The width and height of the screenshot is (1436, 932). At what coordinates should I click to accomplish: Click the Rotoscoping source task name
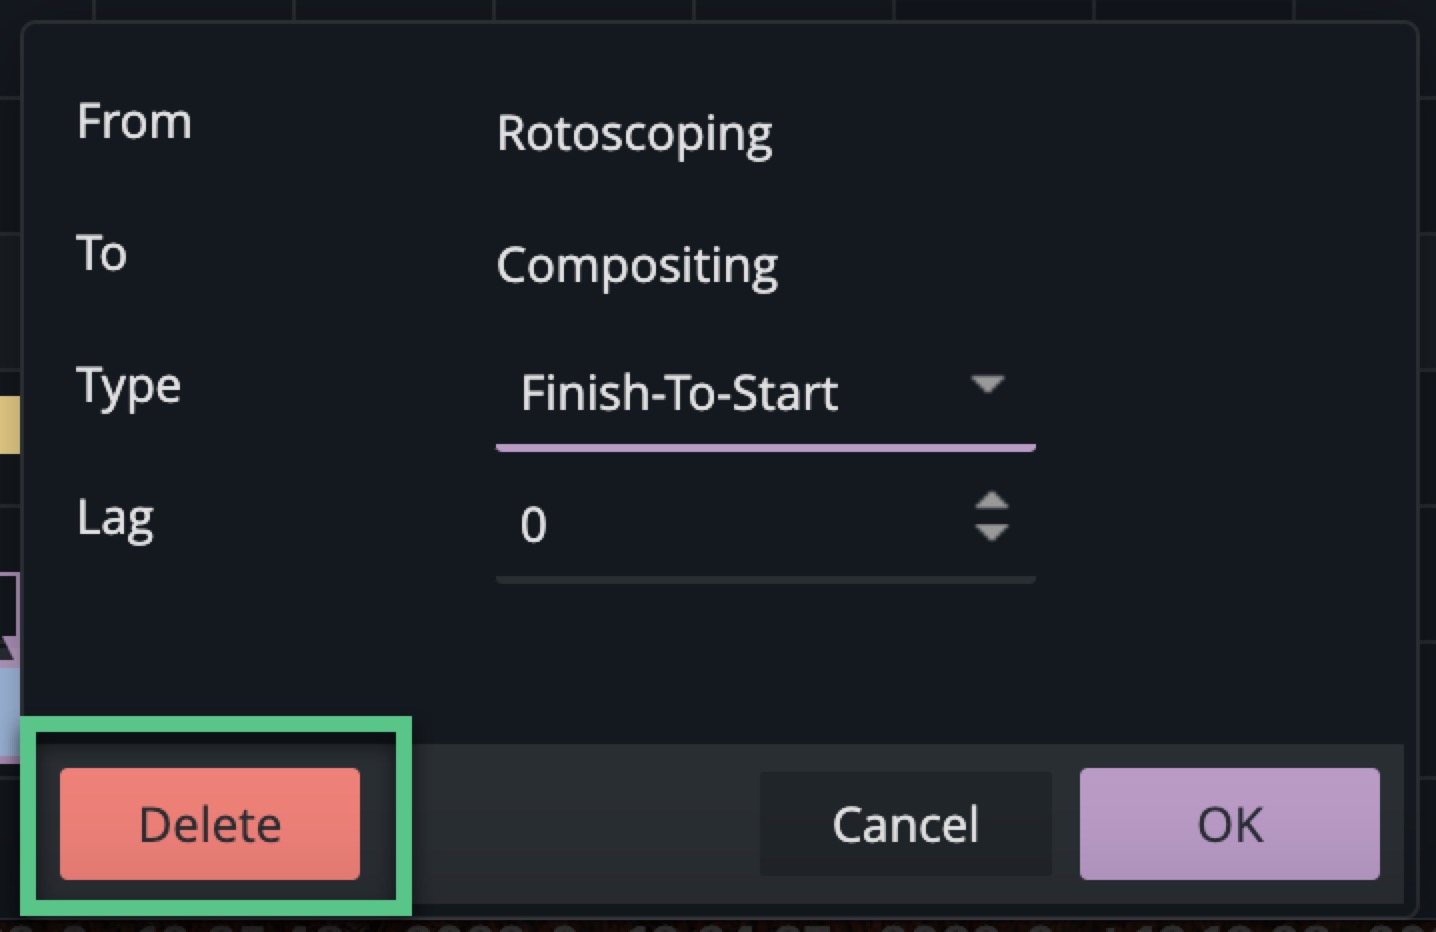[634, 134]
